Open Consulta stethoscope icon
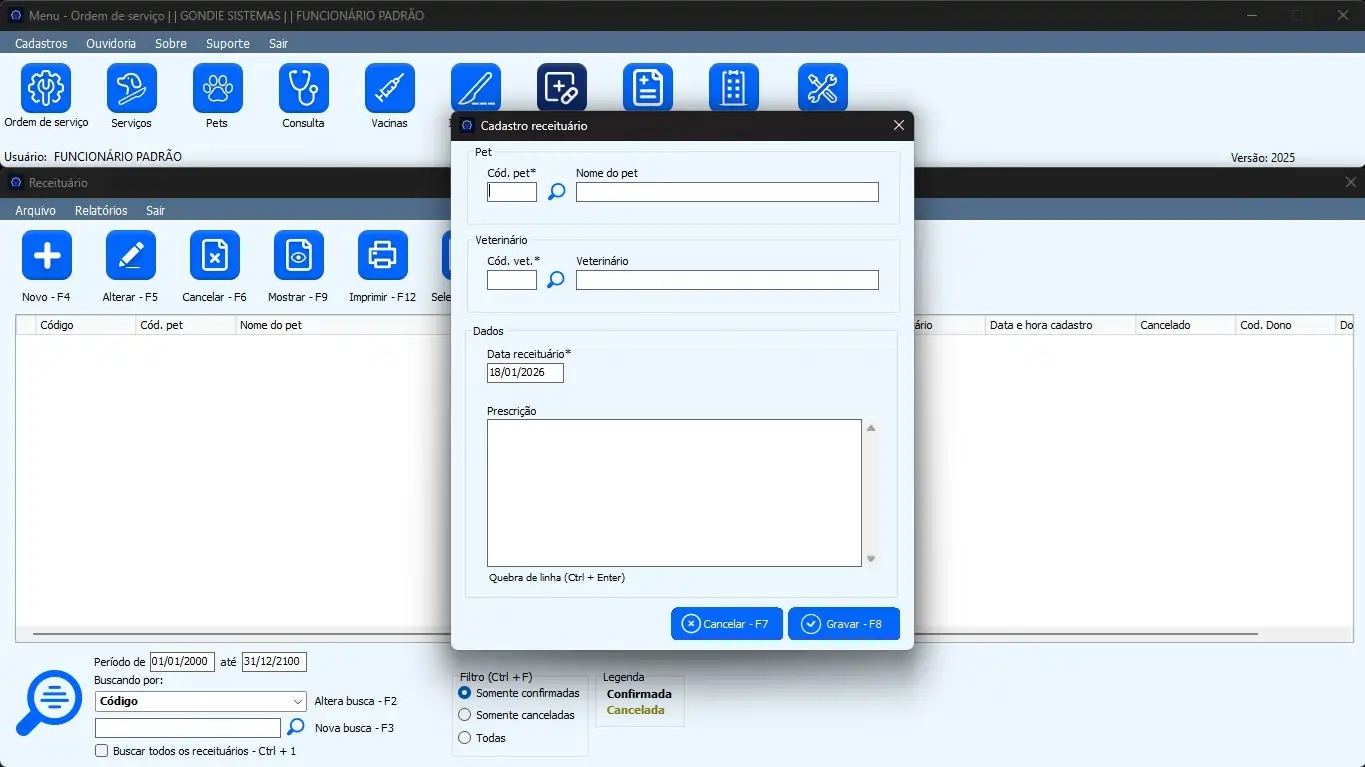Viewport: 1365px width, 767px height. tap(303, 89)
